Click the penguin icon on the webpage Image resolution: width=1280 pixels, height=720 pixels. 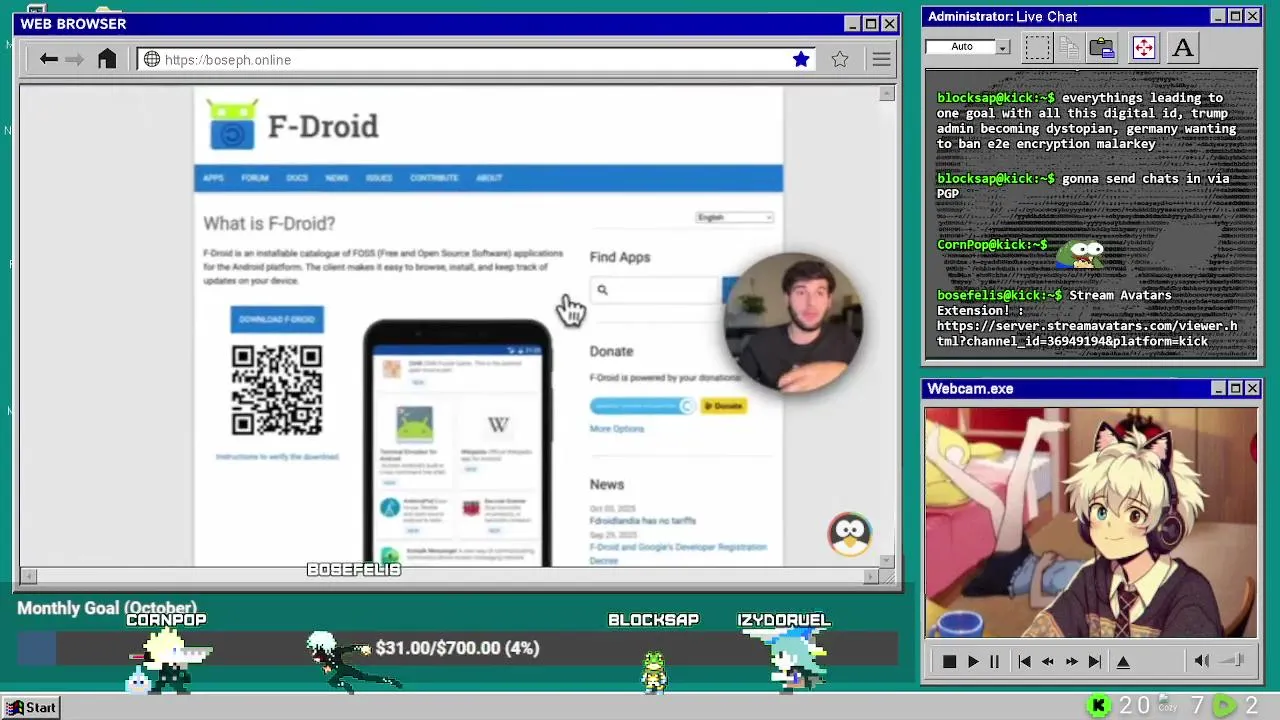849,534
